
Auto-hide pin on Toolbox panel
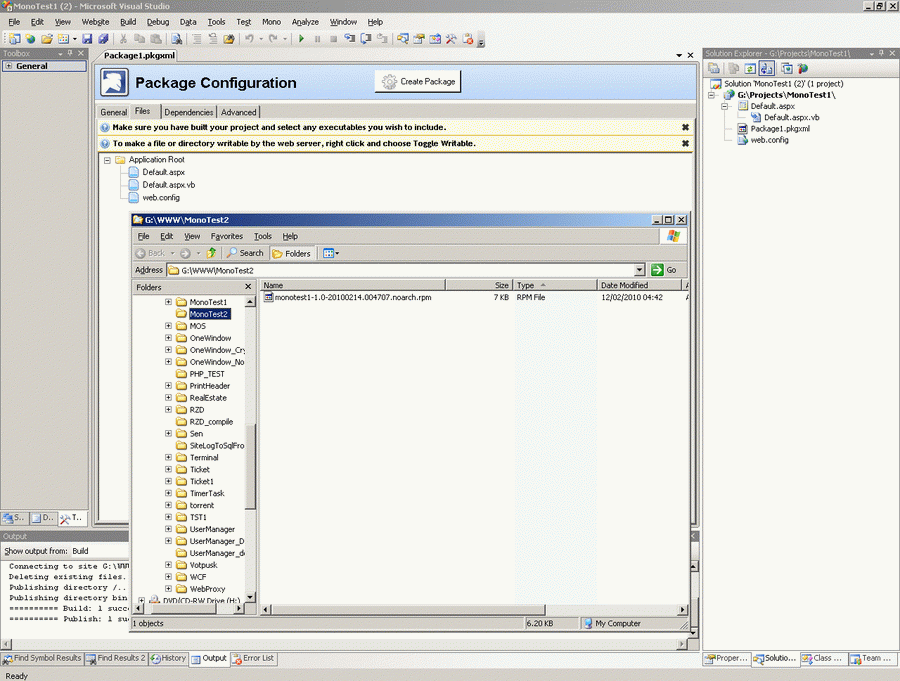(70, 53)
